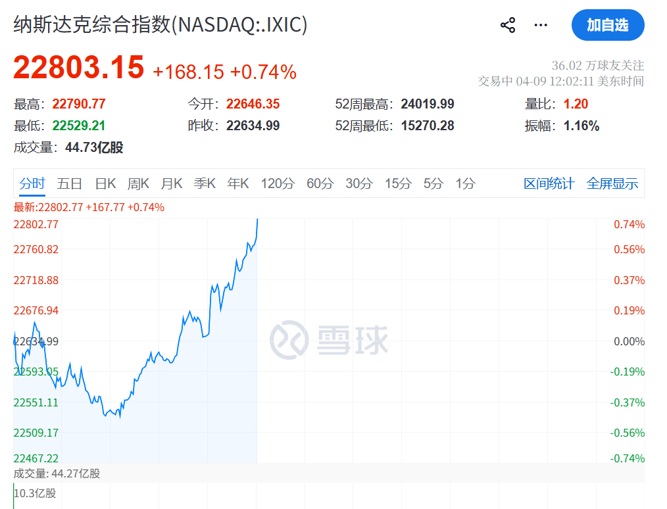The image size is (667, 509).
Task: Switch to 年K chart view
Action: tap(237, 183)
